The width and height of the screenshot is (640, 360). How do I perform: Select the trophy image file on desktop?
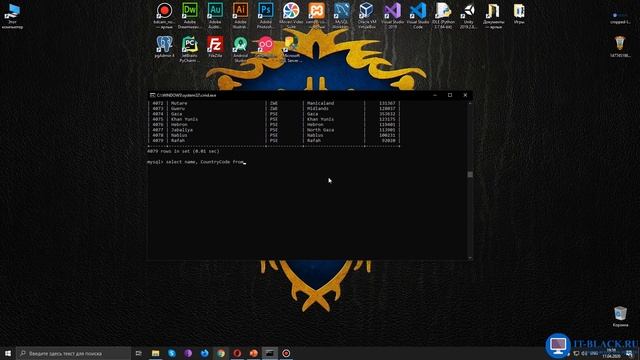(x=620, y=46)
